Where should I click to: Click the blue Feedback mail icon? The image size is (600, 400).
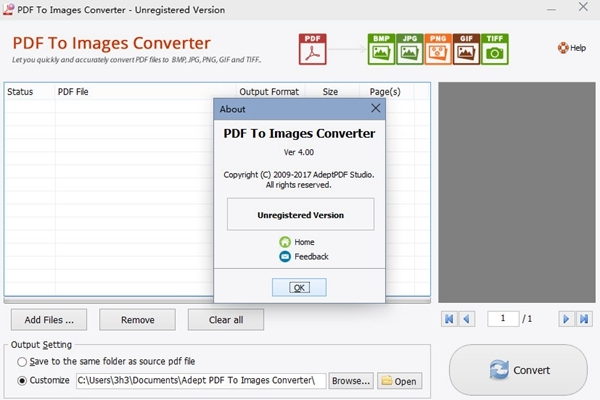(x=285, y=256)
